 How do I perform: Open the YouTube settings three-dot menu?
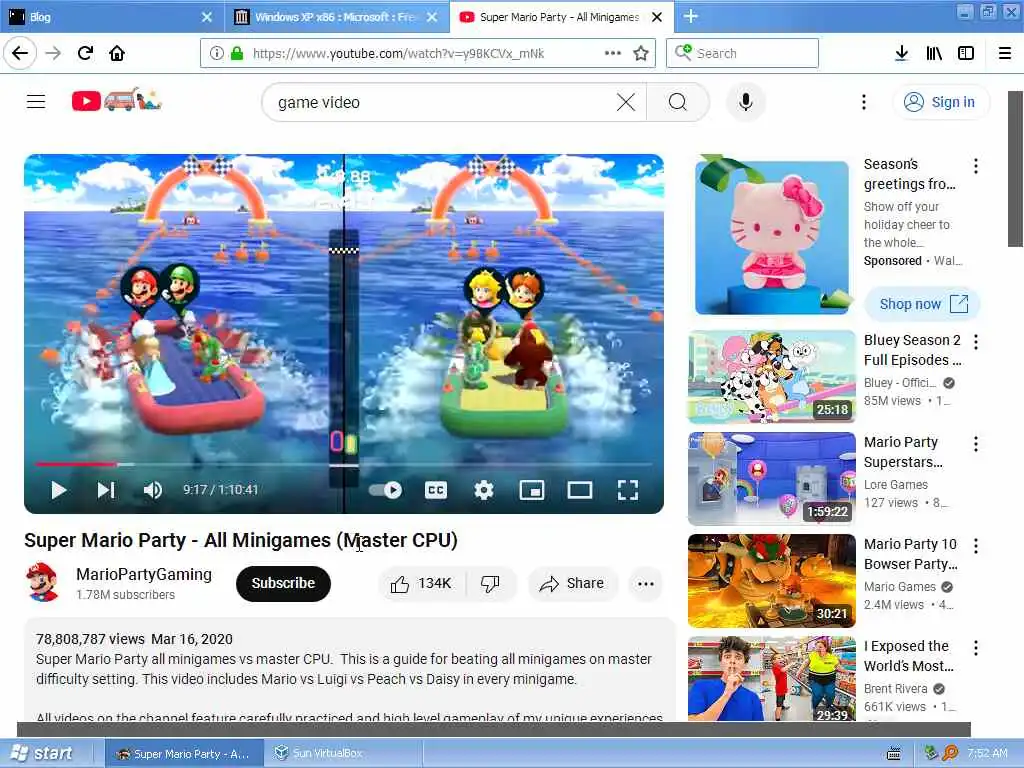click(863, 102)
